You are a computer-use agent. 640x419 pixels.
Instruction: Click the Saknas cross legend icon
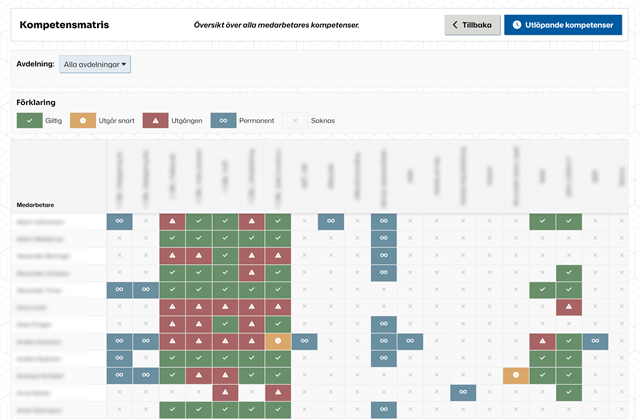pos(294,120)
